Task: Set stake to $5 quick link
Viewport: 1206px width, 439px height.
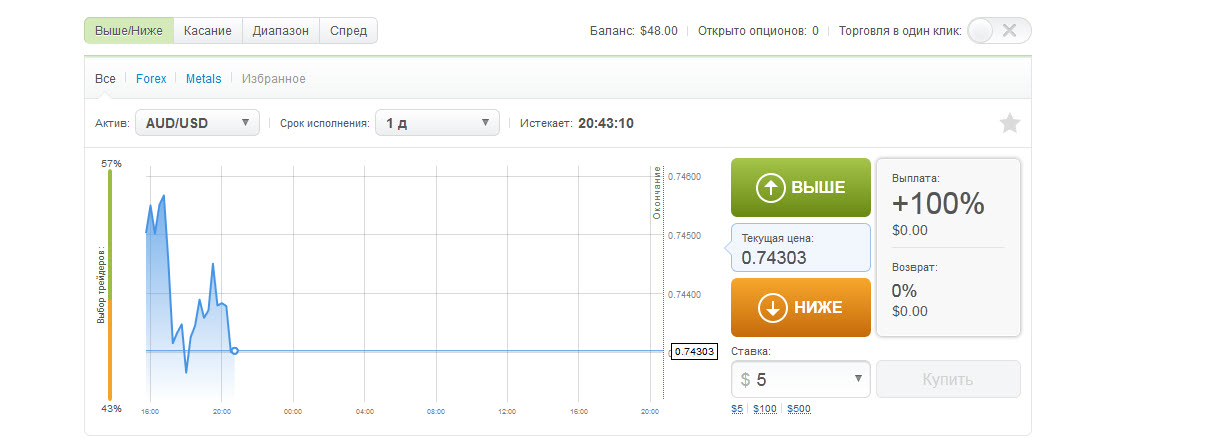Action: pyautogui.click(x=737, y=409)
